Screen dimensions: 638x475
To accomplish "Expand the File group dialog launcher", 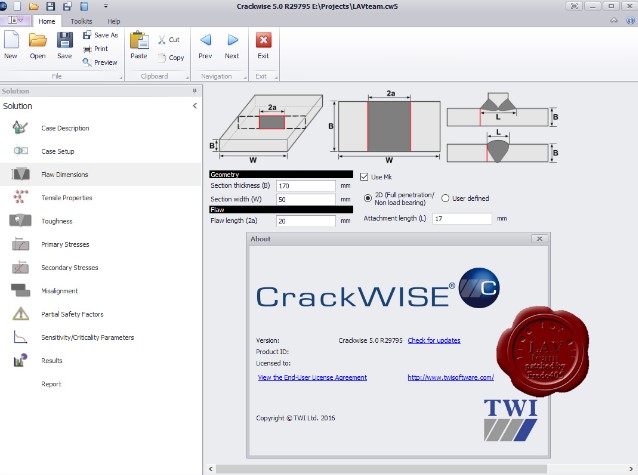I will point(121,77).
